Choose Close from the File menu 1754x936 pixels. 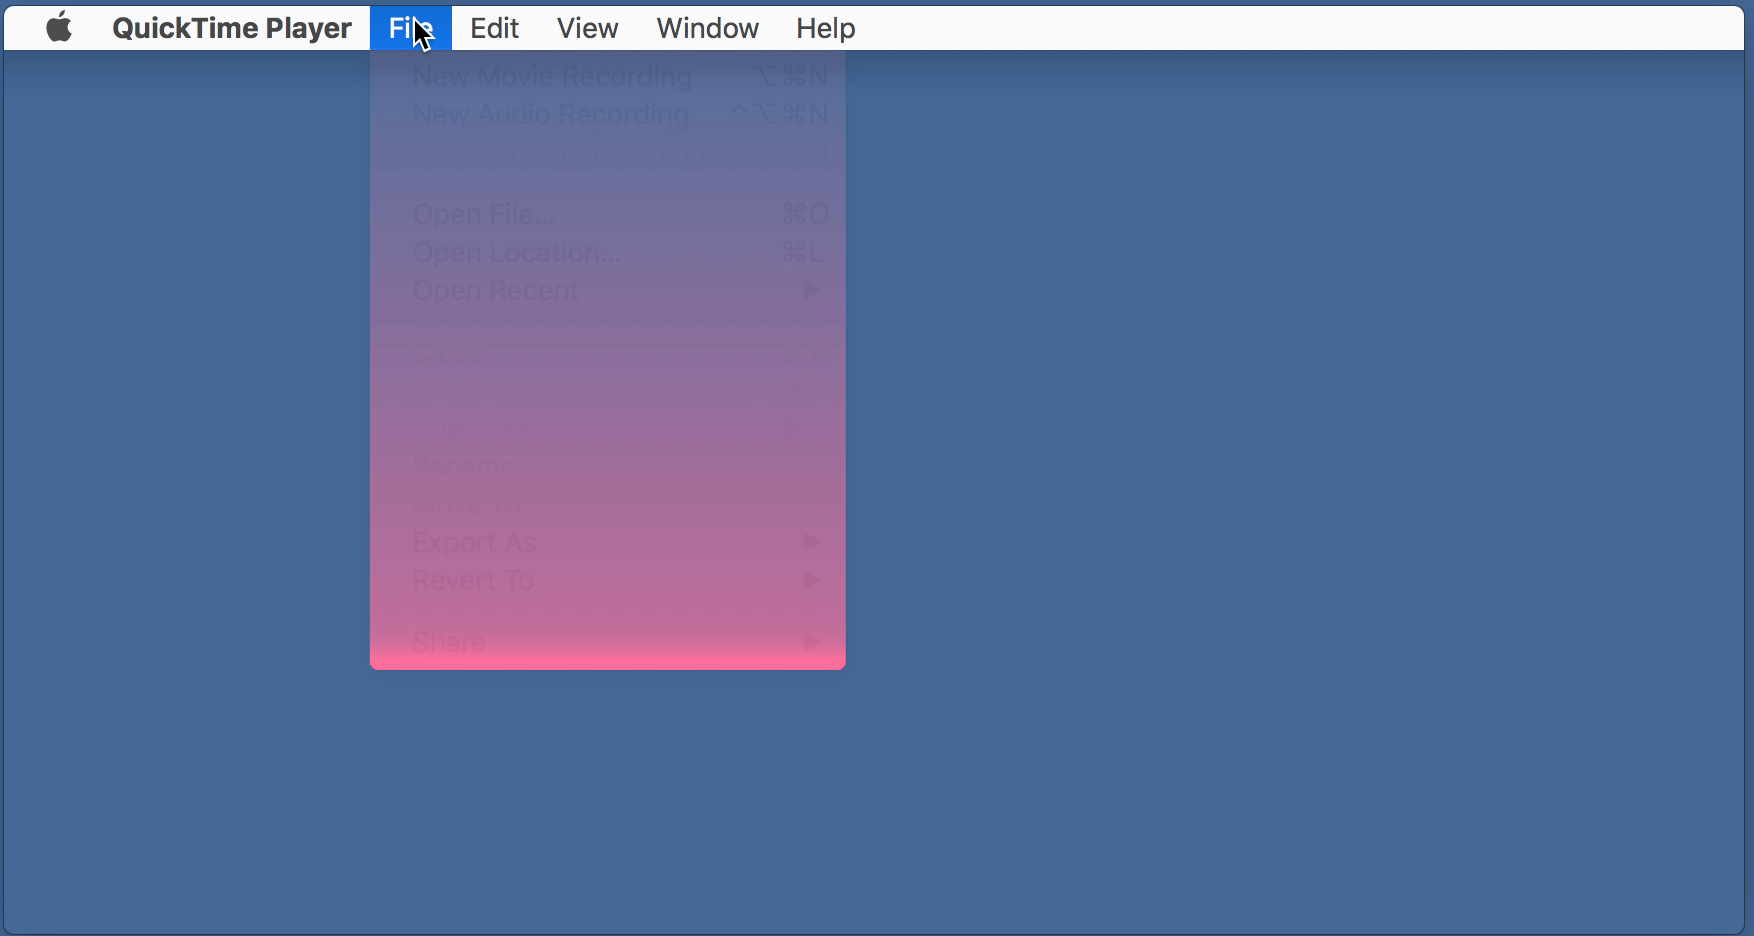tap(608, 352)
